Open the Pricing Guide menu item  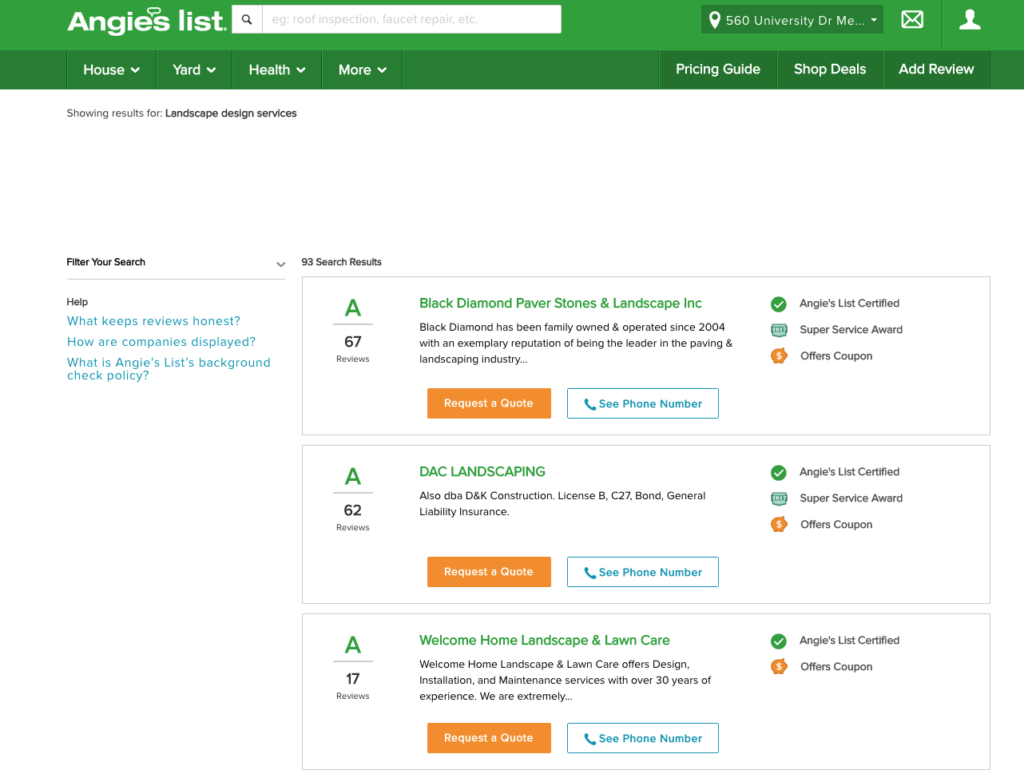tap(718, 69)
